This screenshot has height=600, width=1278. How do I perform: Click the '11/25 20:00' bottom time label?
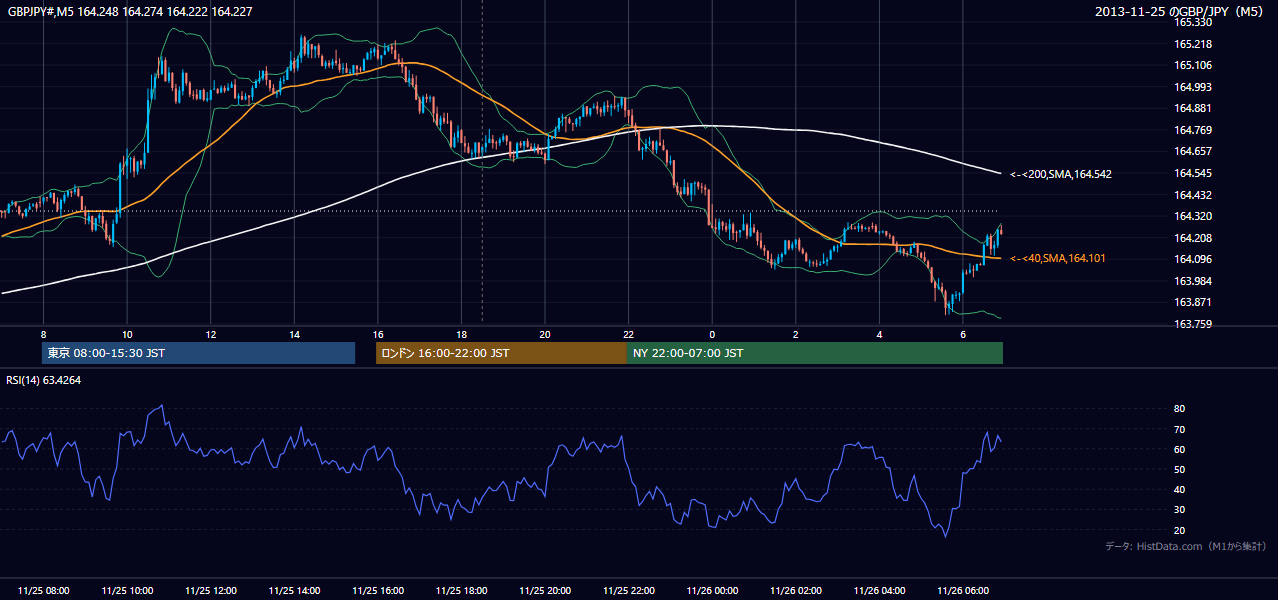[545, 591]
